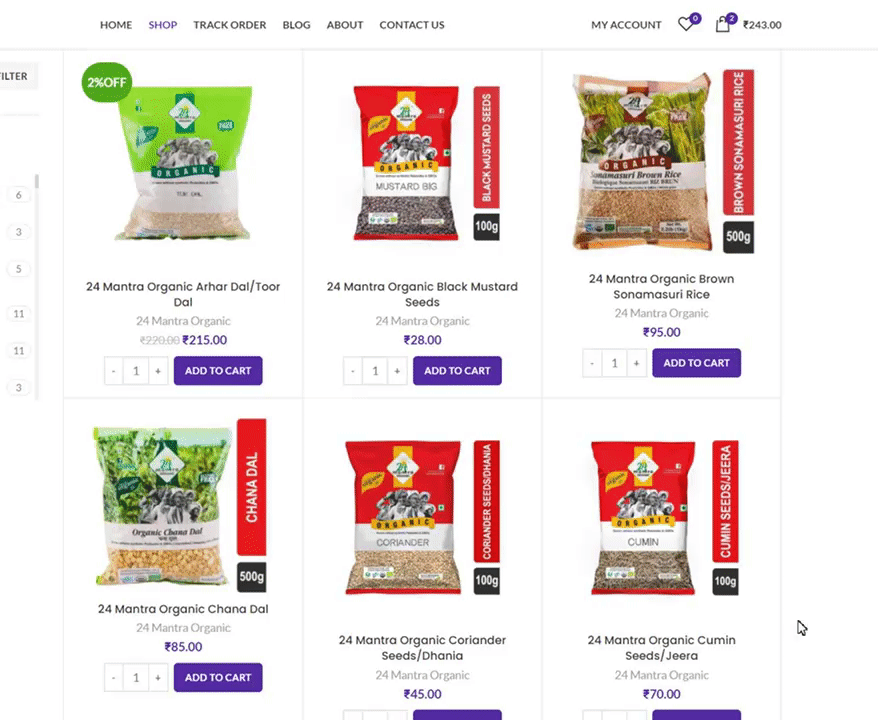Click the Black Mustard Seeds quantity field
878x720 pixels.
pos(375,371)
